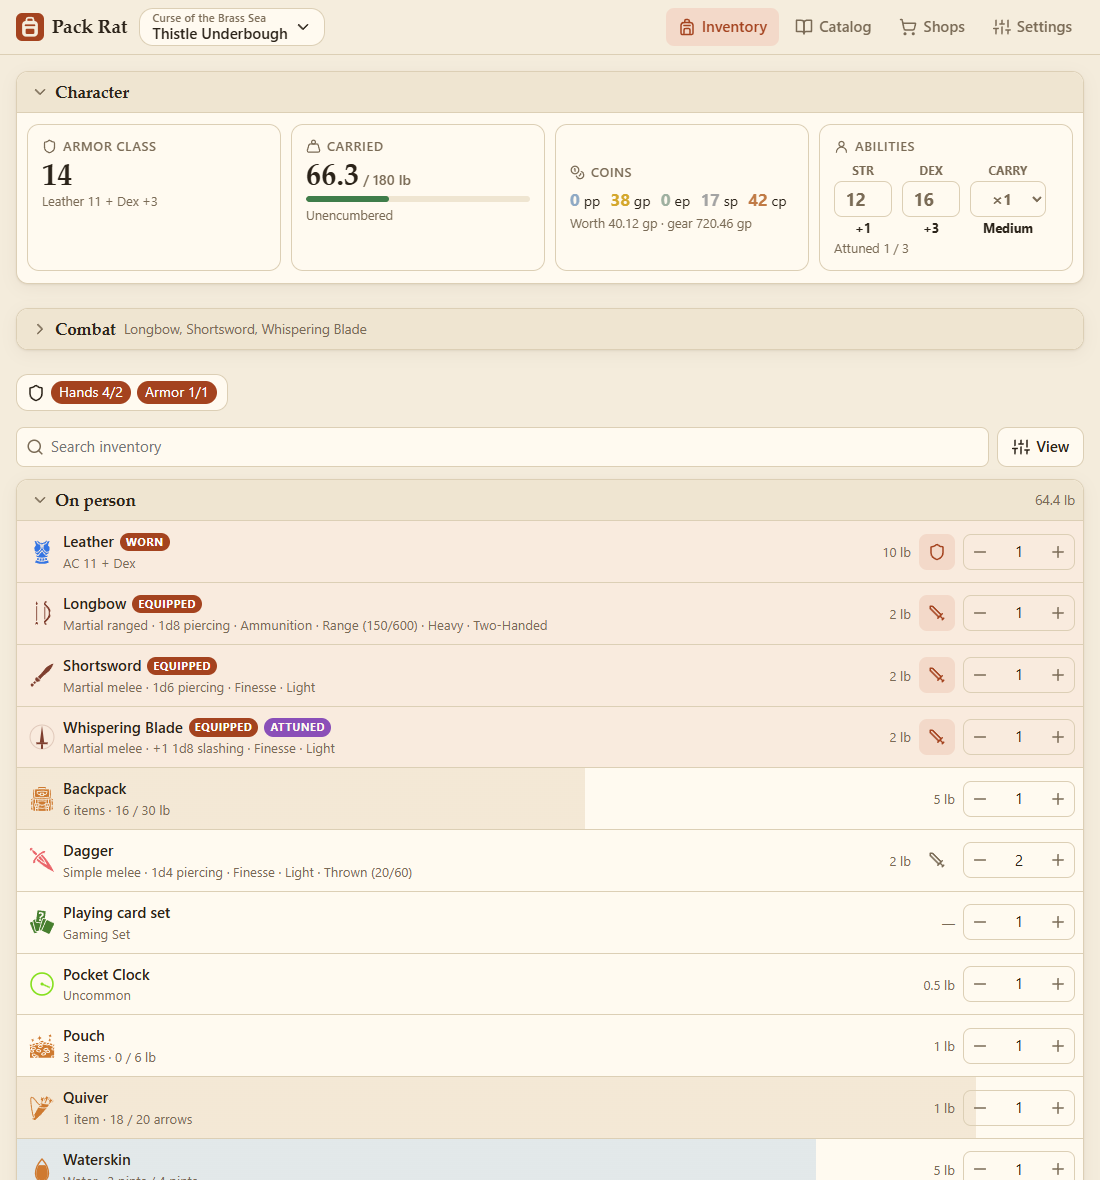Click the Pack Rat backpack logo icon
1100x1180 pixels.
click(x=30, y=27)
